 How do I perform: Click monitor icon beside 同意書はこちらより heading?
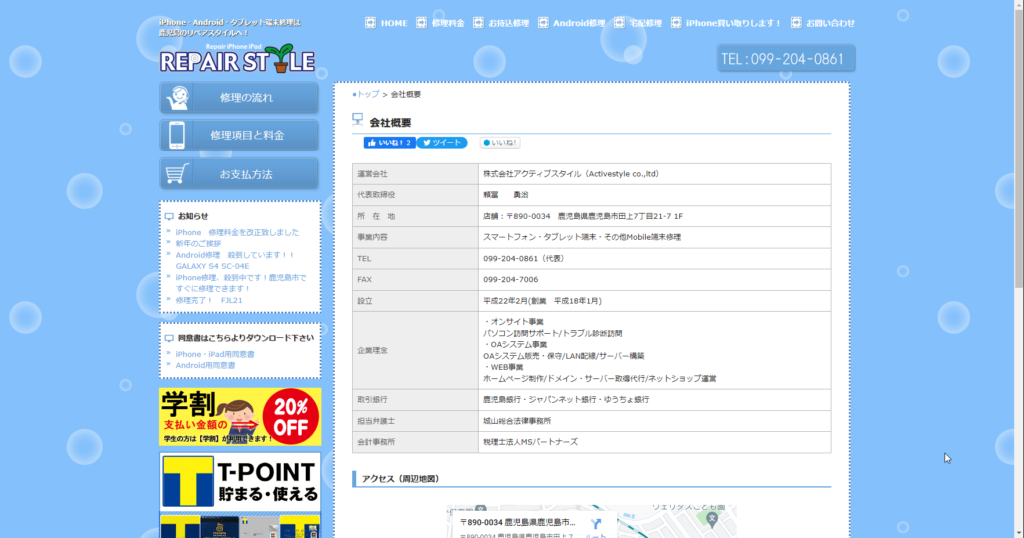[x=169, y=338]
